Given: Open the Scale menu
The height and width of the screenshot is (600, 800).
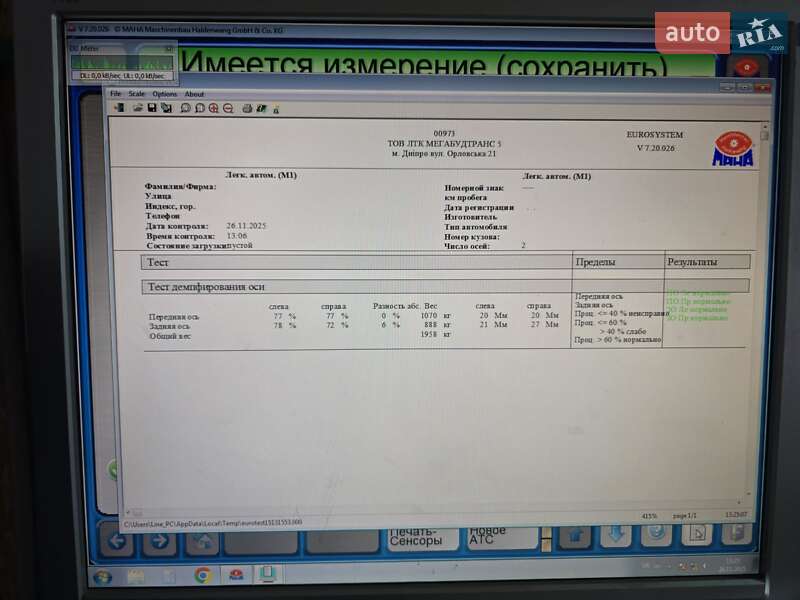Looking at the screenshot, I should [x=137, y=94].
